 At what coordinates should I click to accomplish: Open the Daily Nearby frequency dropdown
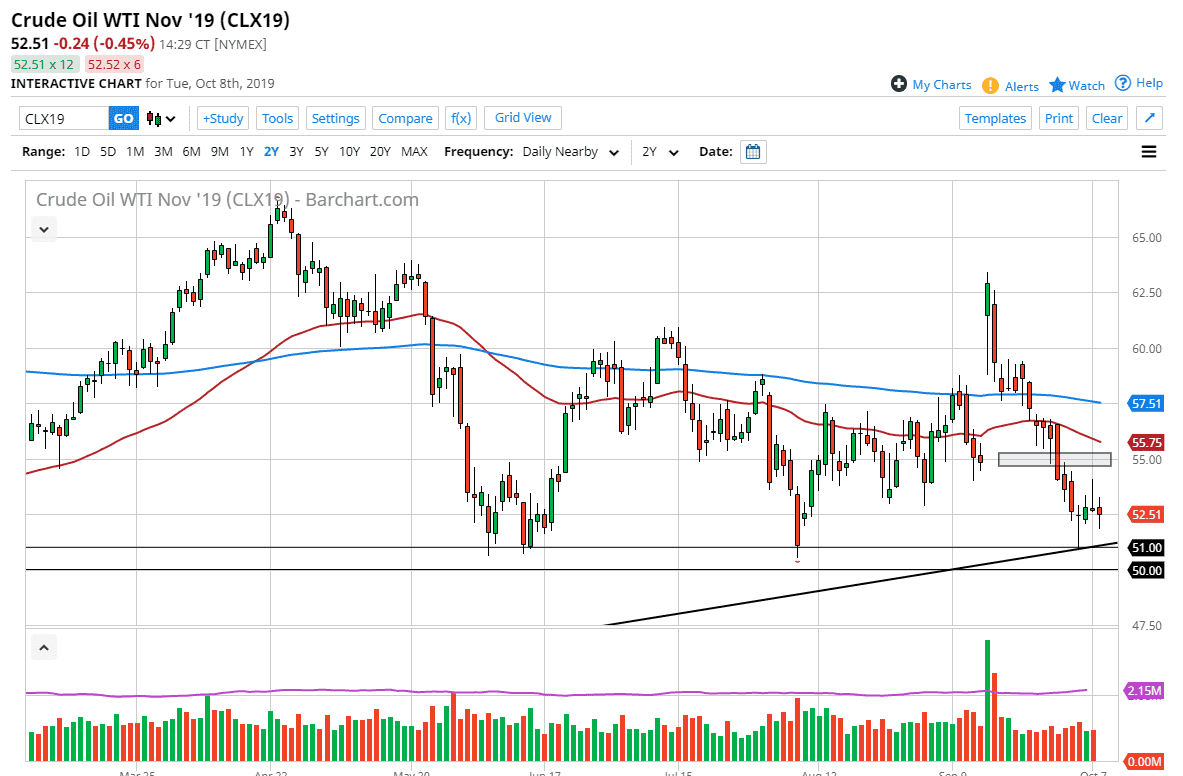pos(569,151)
